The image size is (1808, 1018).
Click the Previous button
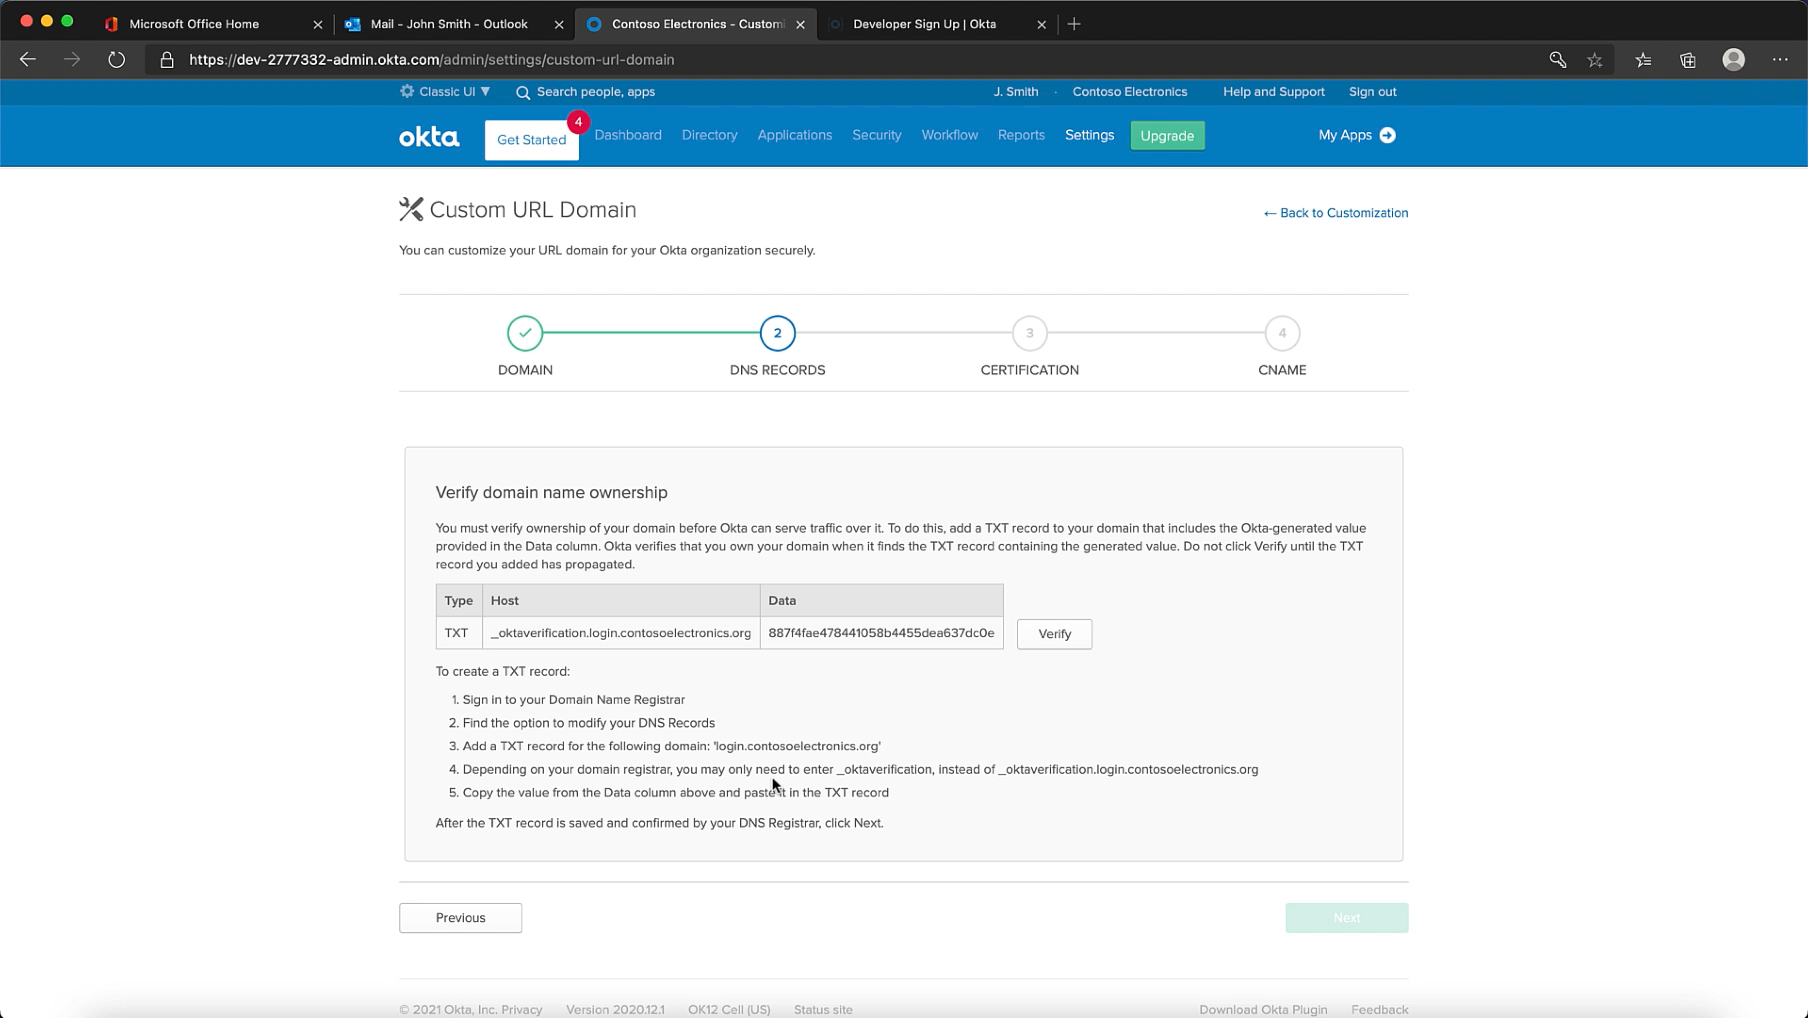460,918
